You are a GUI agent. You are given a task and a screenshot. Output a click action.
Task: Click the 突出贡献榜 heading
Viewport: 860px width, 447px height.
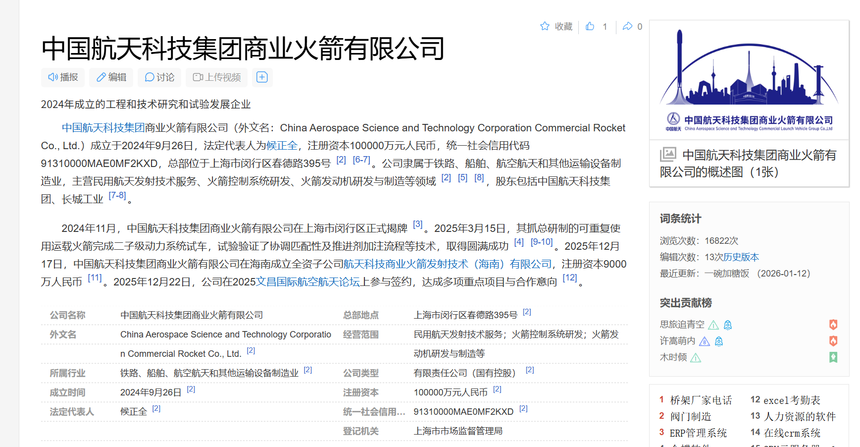(x=686, y=303)
